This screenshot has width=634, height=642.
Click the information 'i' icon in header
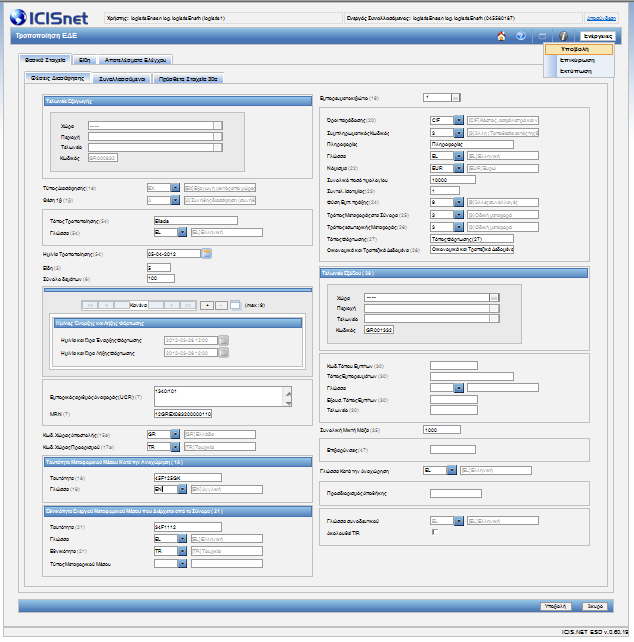pyautogui.click(x=564, y=36)
